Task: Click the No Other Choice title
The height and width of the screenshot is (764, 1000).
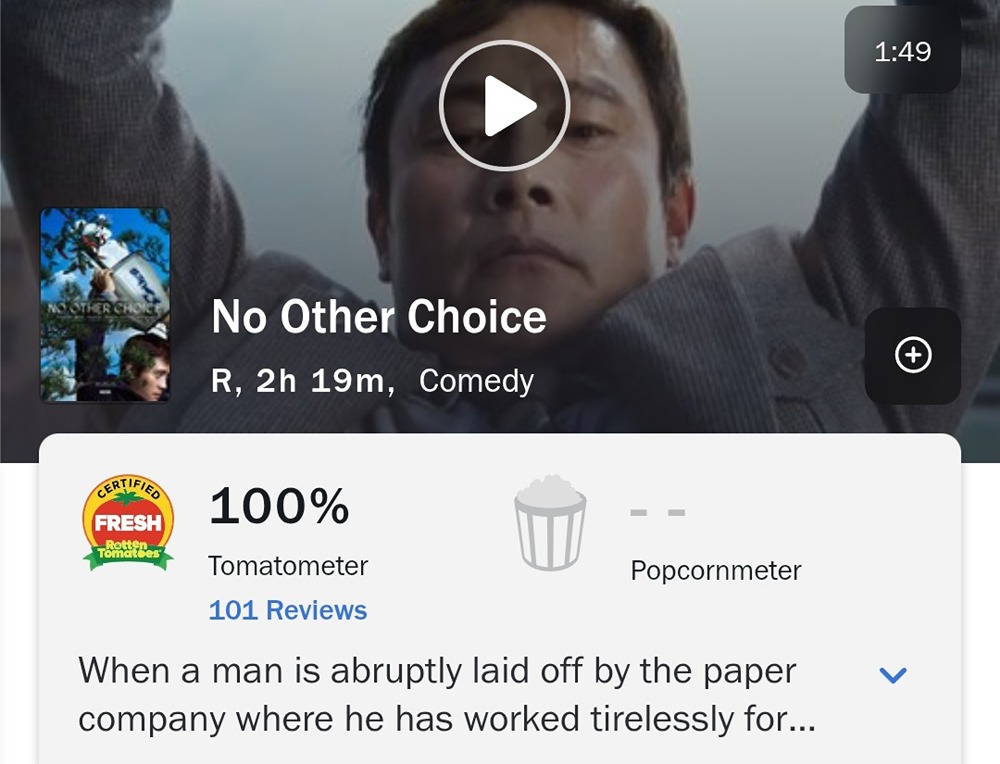Action: click(x=379, y=318)
